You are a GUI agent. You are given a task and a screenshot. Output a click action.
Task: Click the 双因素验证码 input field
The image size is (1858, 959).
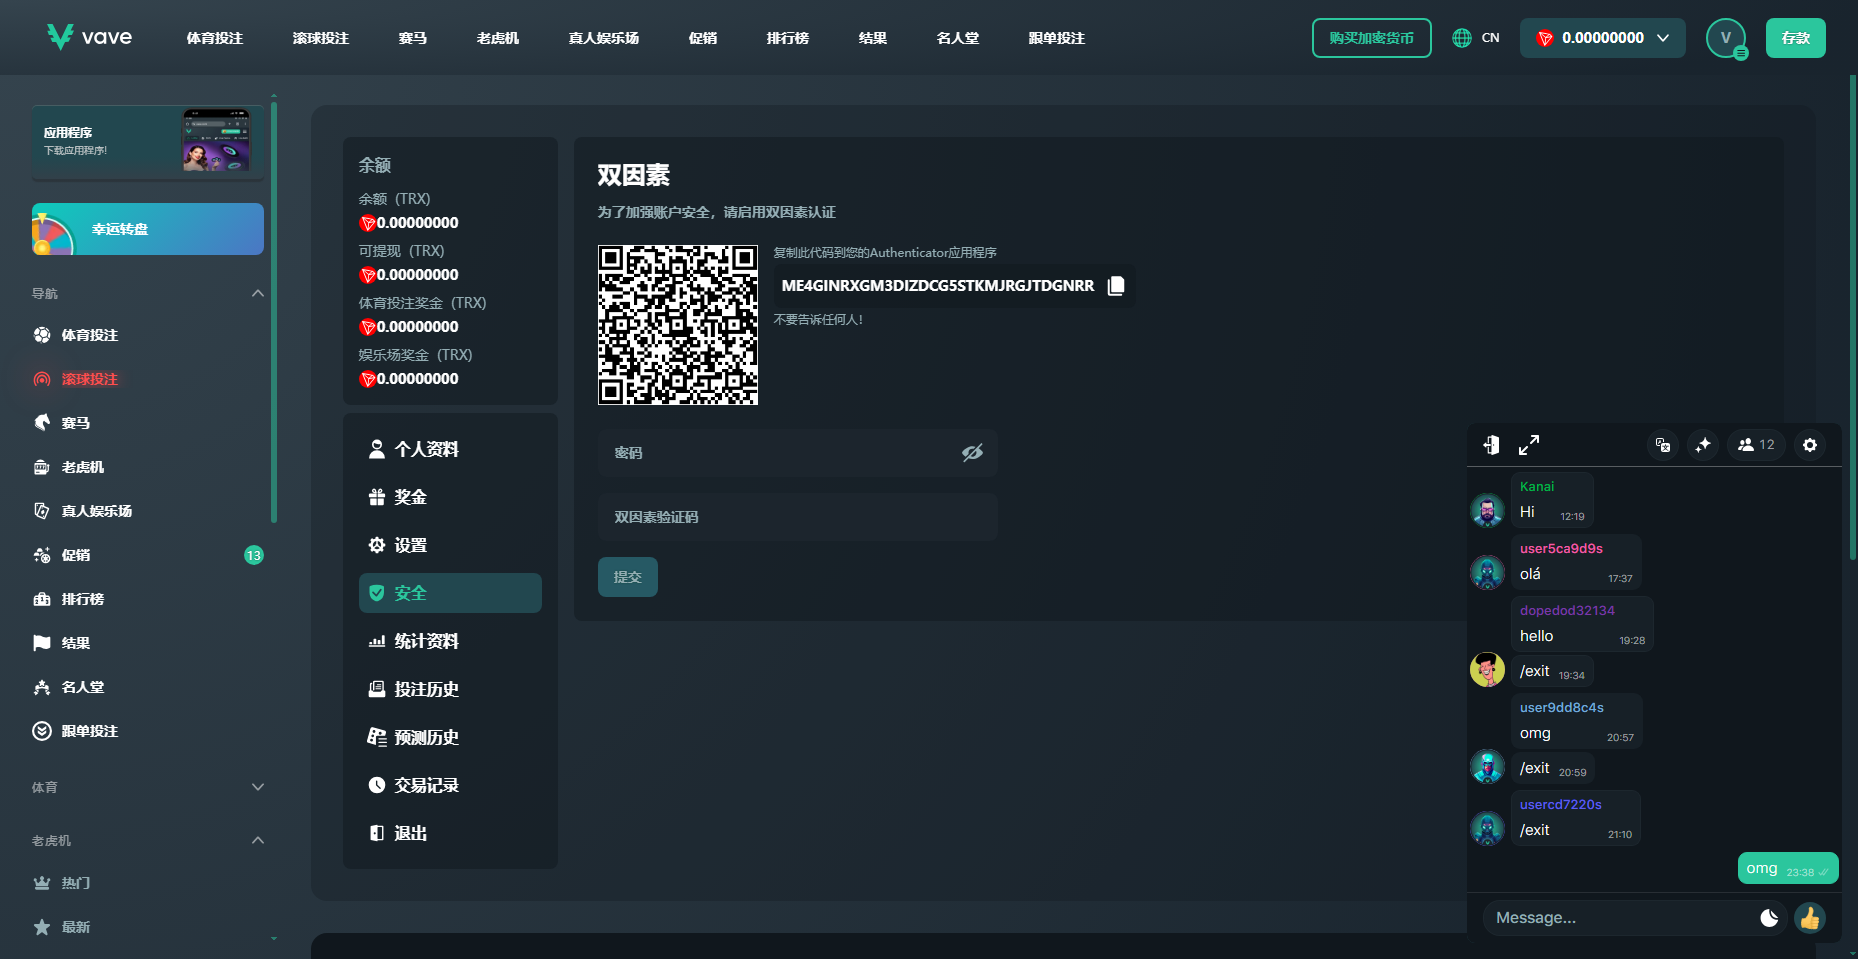(x=798, y=517)
